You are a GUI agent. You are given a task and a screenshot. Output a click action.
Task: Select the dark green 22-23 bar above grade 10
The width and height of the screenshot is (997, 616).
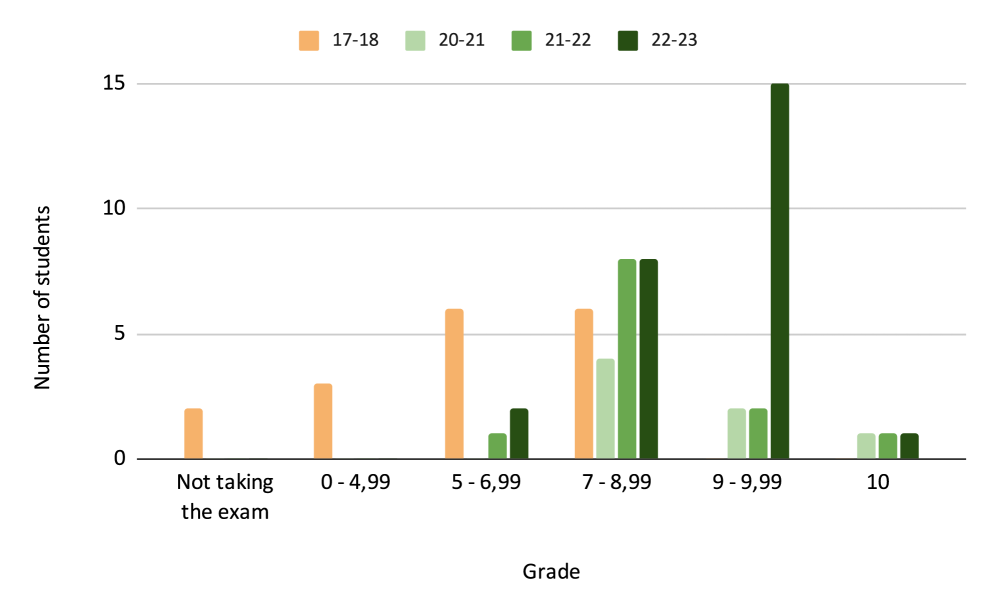tap(909, 446)
